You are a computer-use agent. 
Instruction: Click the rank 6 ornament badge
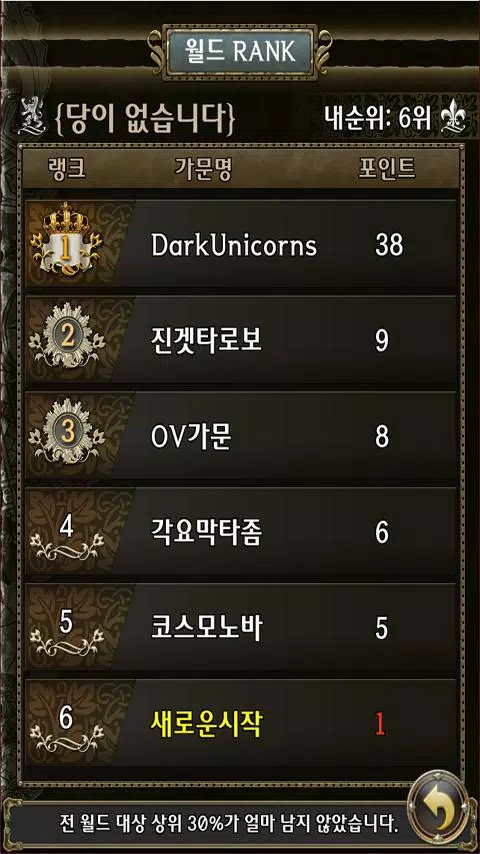pyautogui.click(x=66, y=729)
